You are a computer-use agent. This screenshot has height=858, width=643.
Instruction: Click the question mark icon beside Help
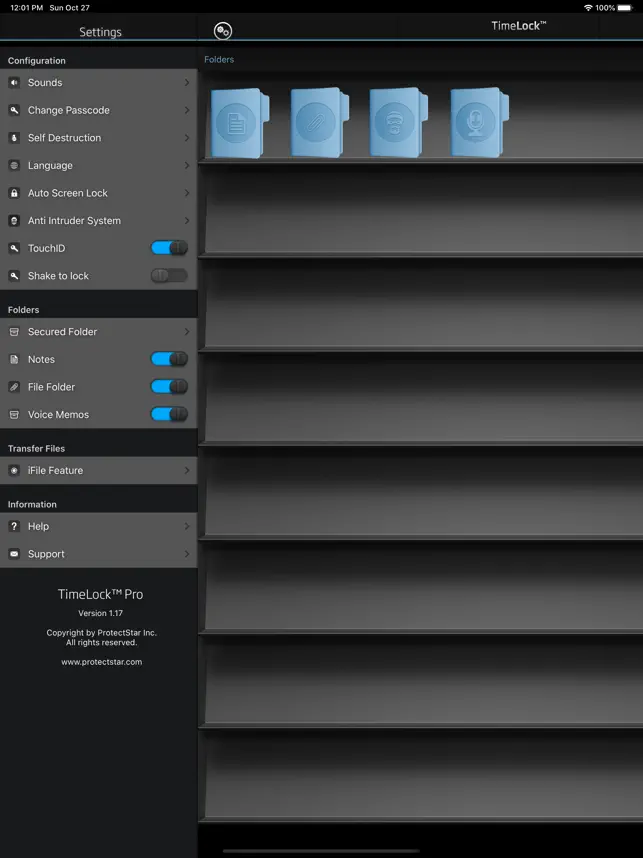(x=14, y=526)
